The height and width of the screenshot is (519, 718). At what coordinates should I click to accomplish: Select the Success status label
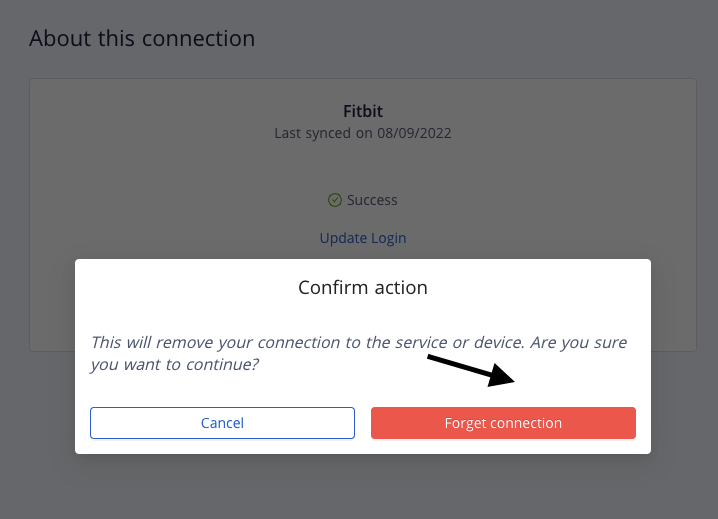click(x=372, y=200)
